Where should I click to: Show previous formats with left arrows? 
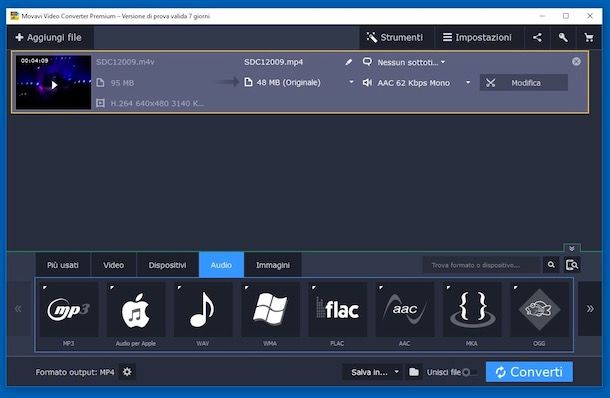click(x=18, y=309)
